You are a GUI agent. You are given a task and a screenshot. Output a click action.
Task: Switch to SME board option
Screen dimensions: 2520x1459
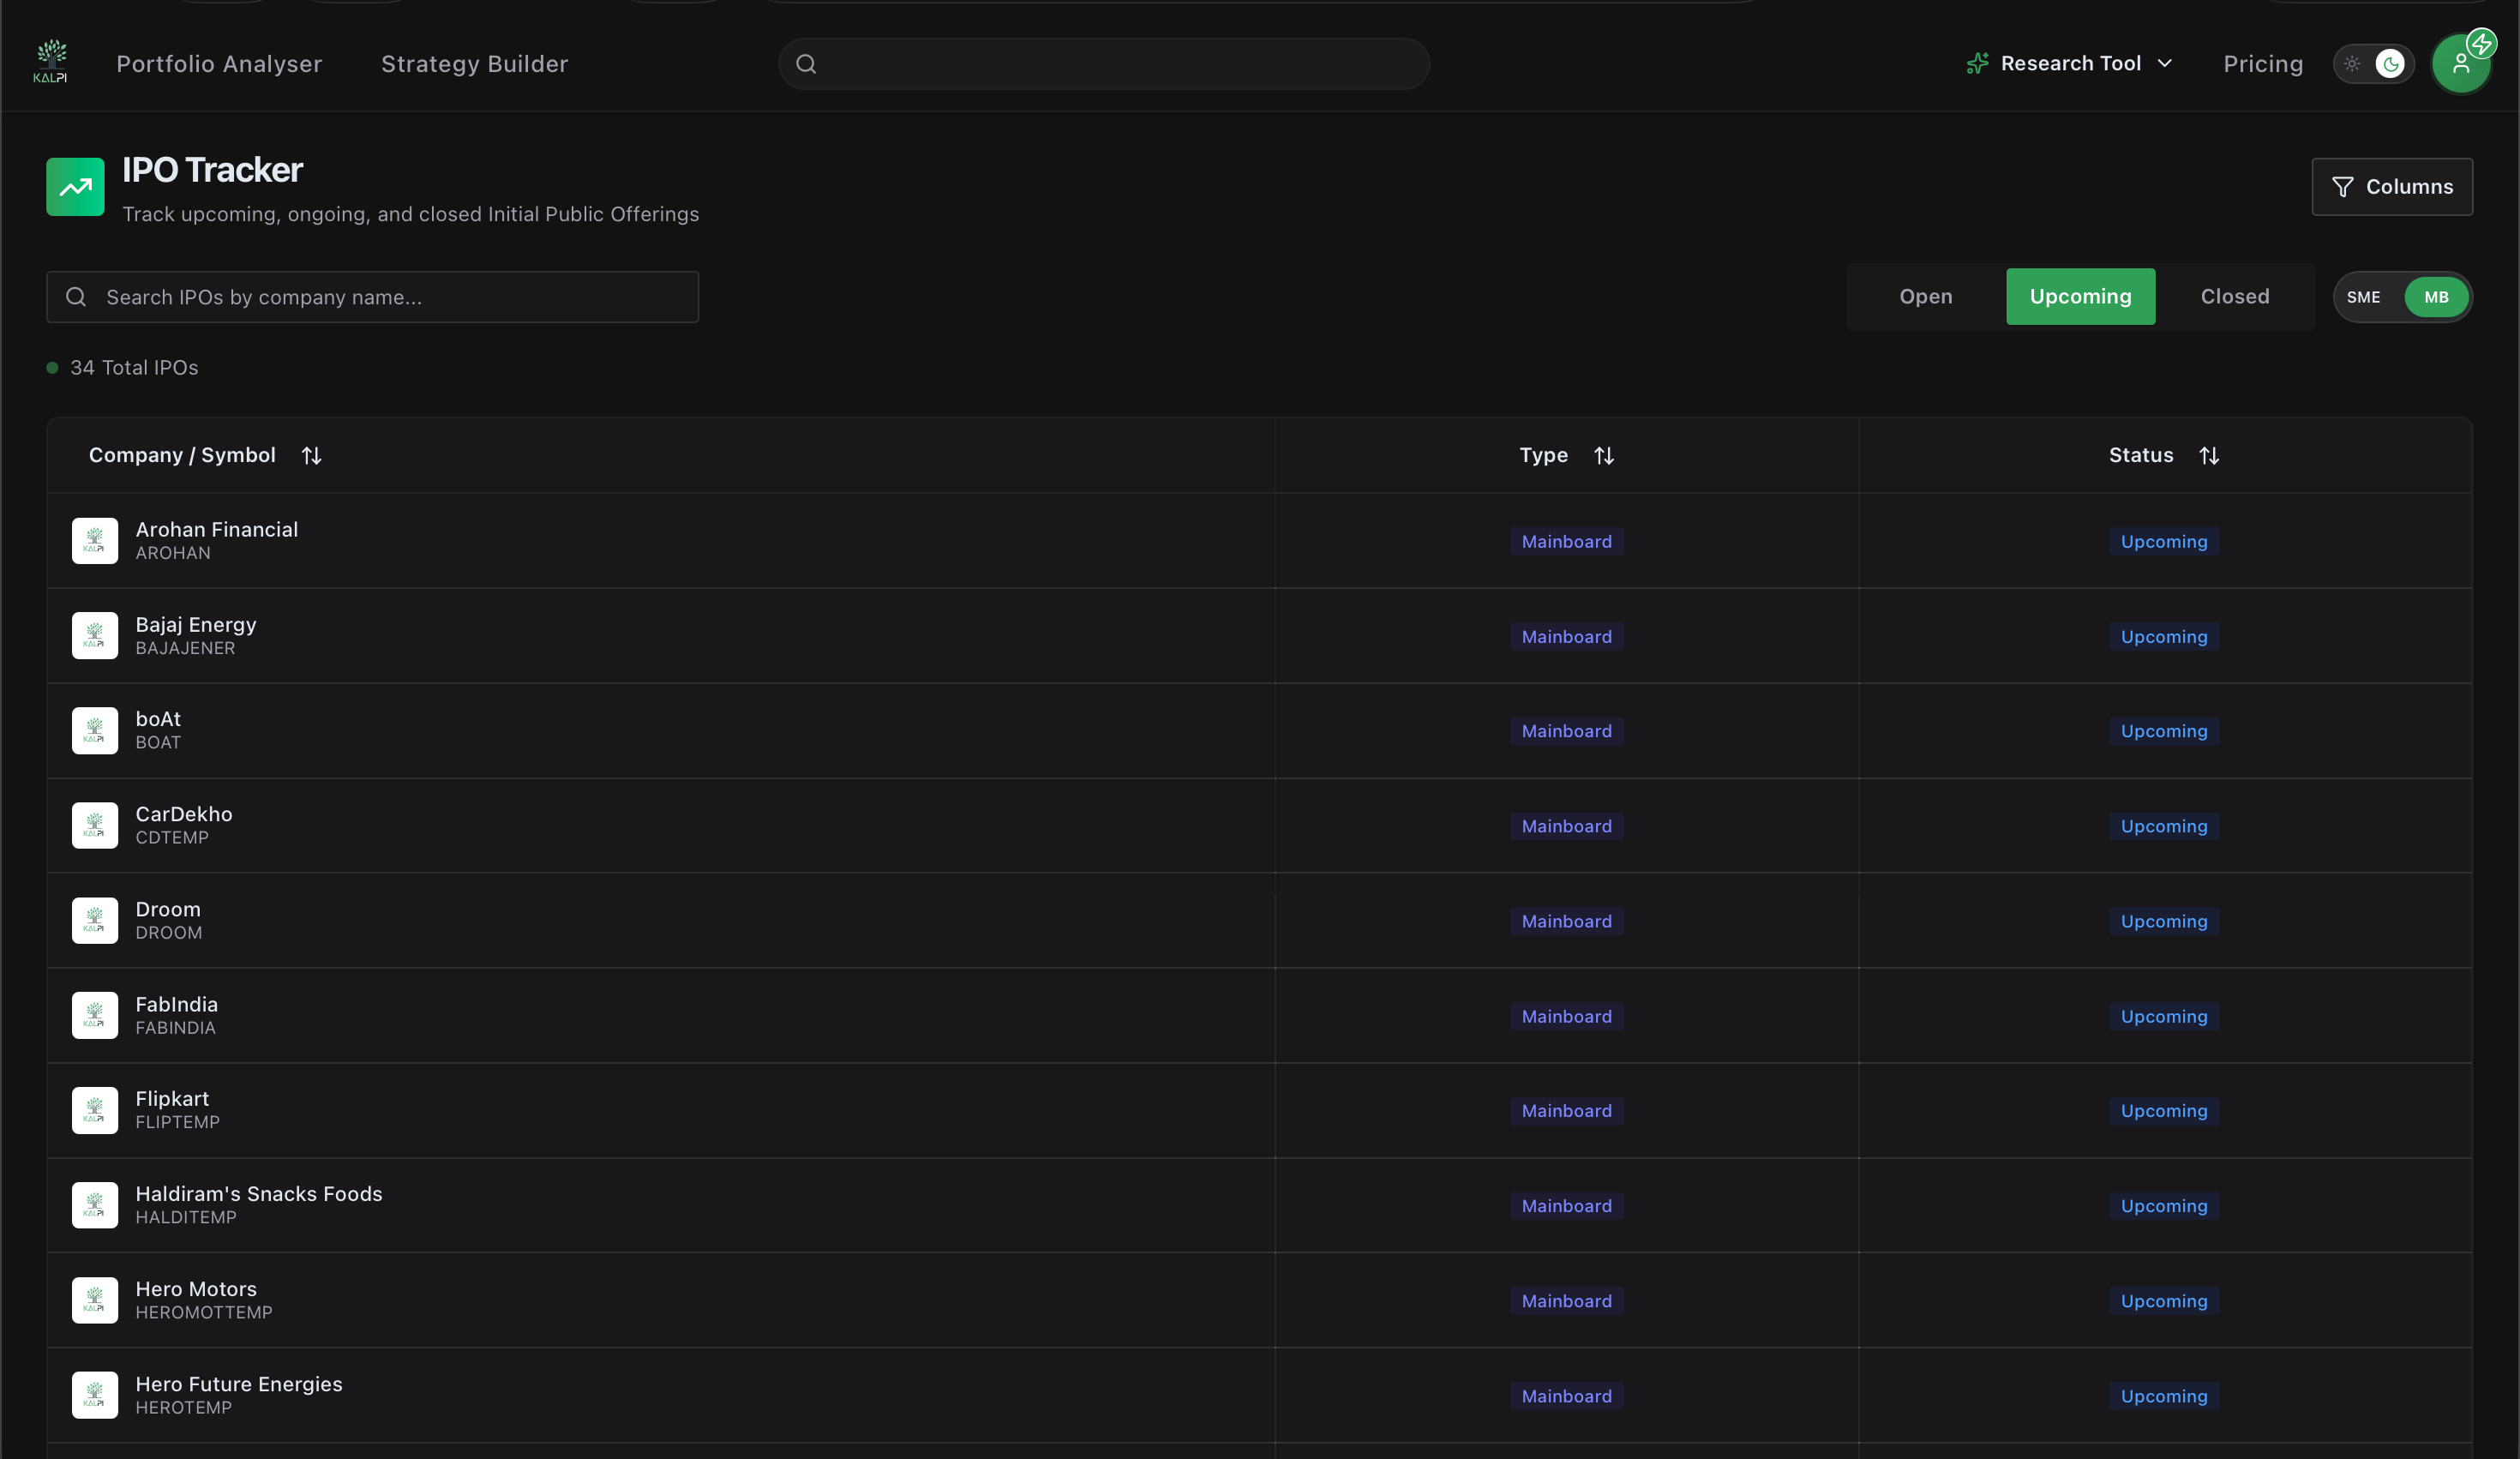pos(2363,297)
